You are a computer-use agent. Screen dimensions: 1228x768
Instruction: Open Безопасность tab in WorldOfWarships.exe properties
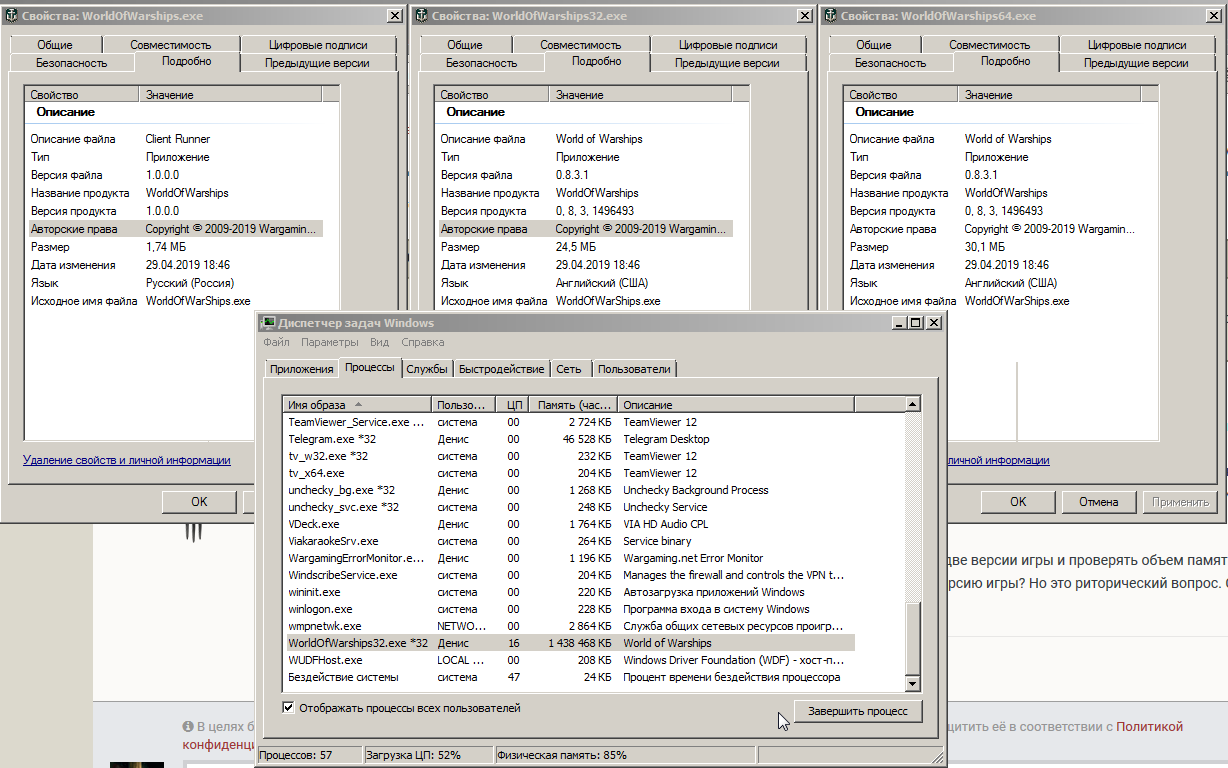point(71,63)
